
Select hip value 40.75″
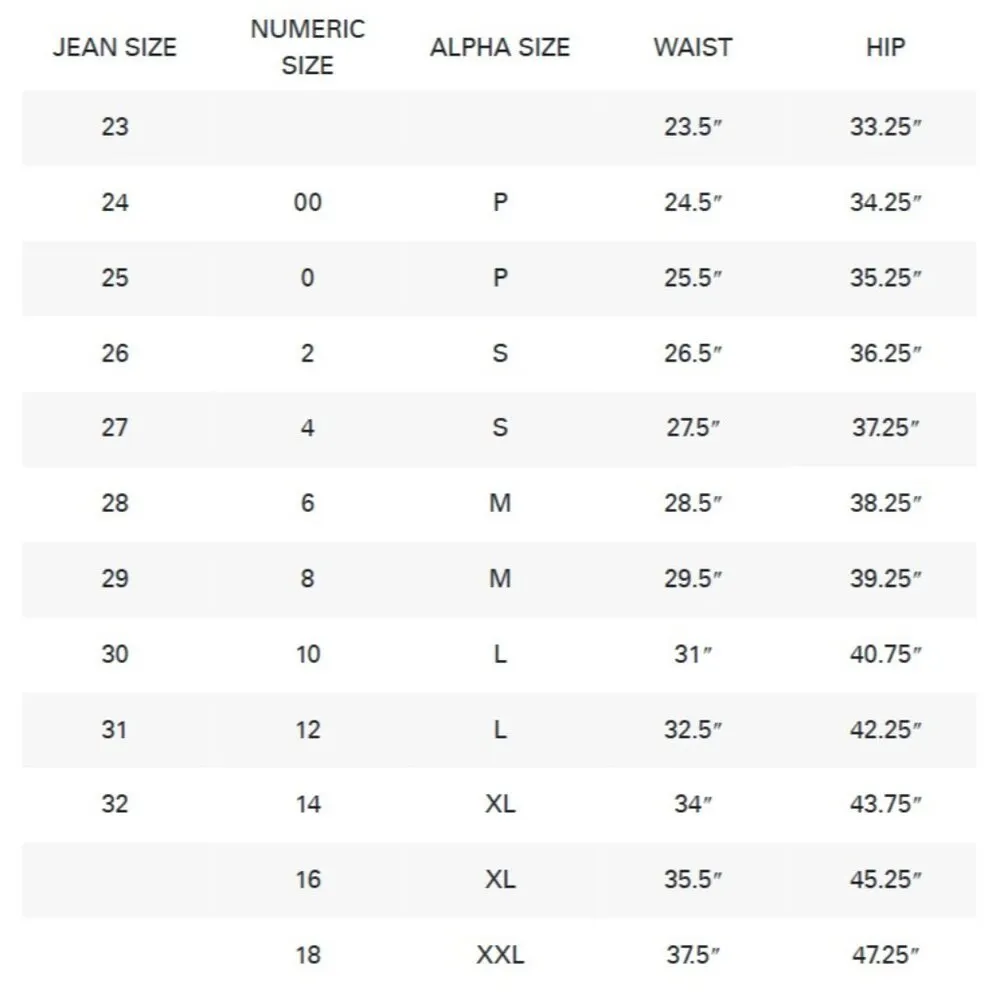(x=885, y=654)
